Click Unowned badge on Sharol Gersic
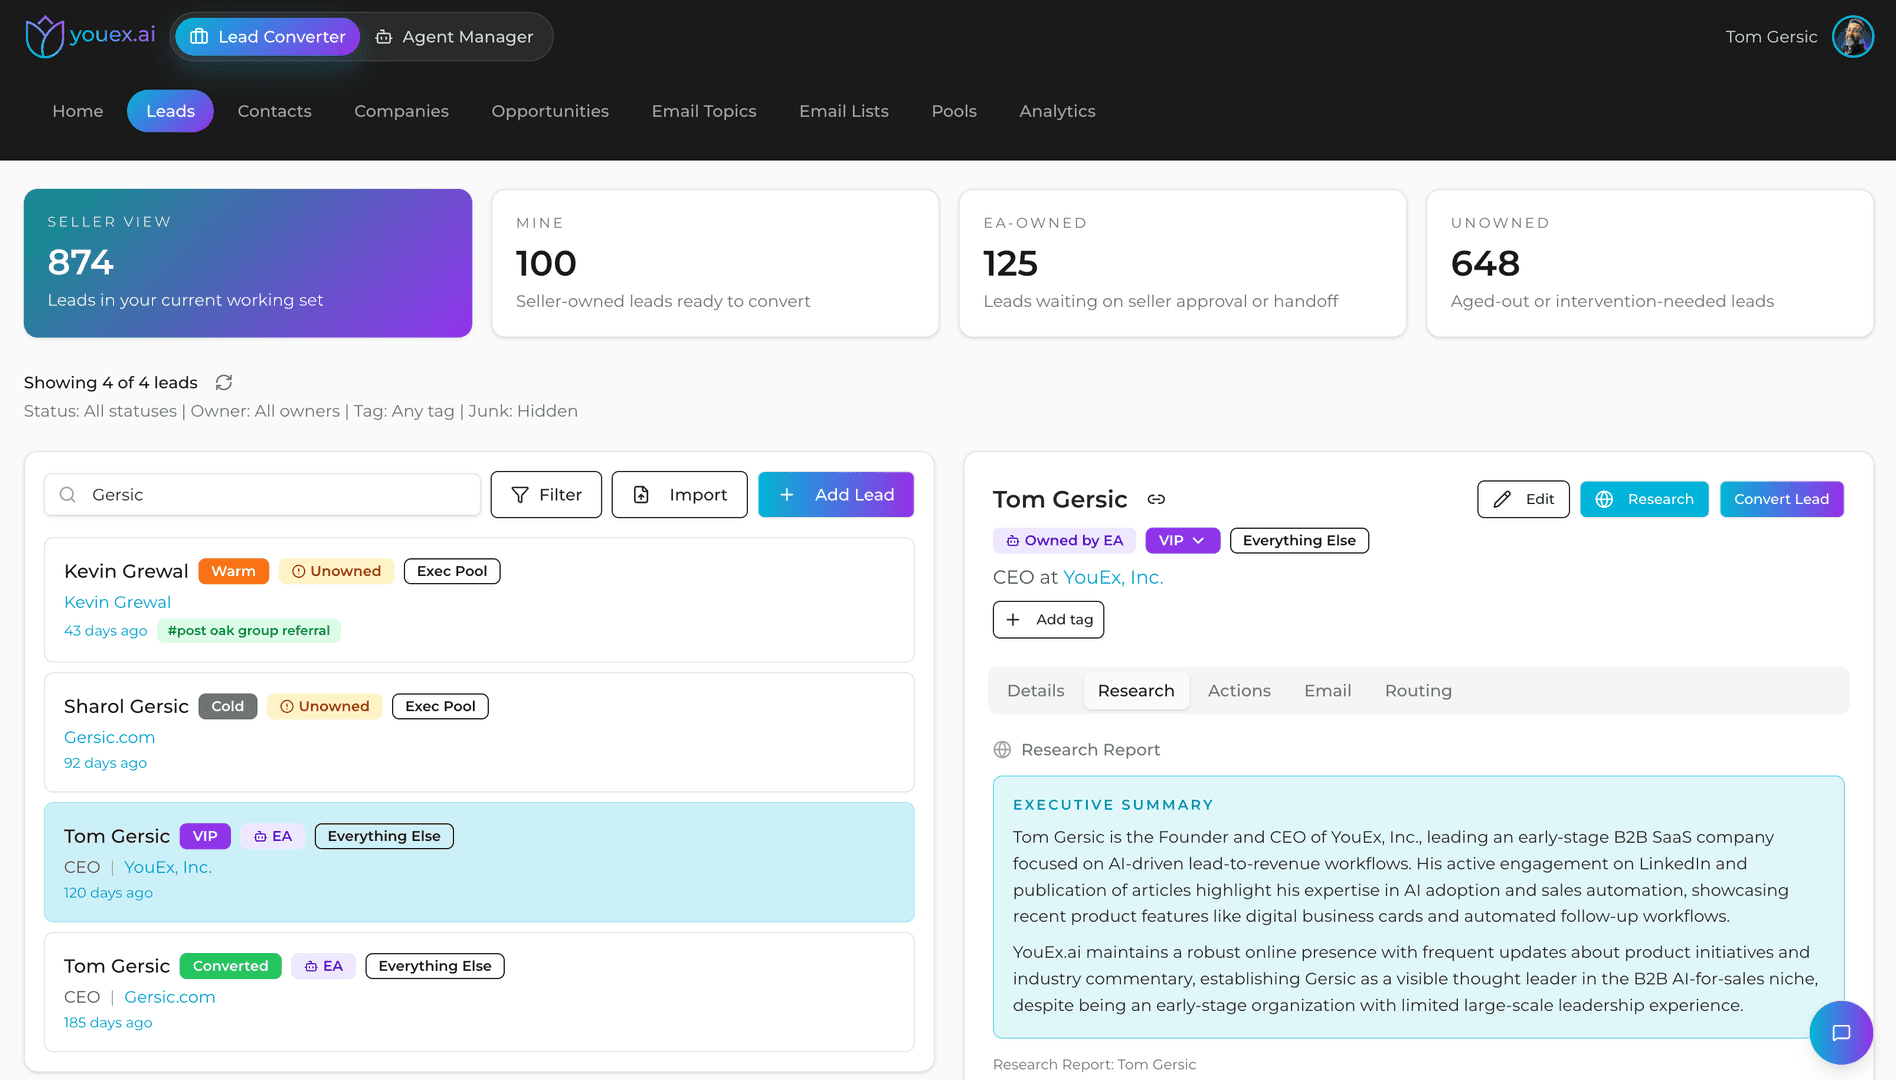1896x1080 pixels. [x=324, y=706]
